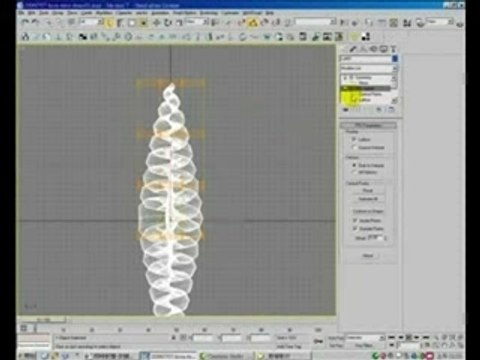Click the object color swatch beside name field
Viewport: 480px width, 360px height.
[395, 58]
